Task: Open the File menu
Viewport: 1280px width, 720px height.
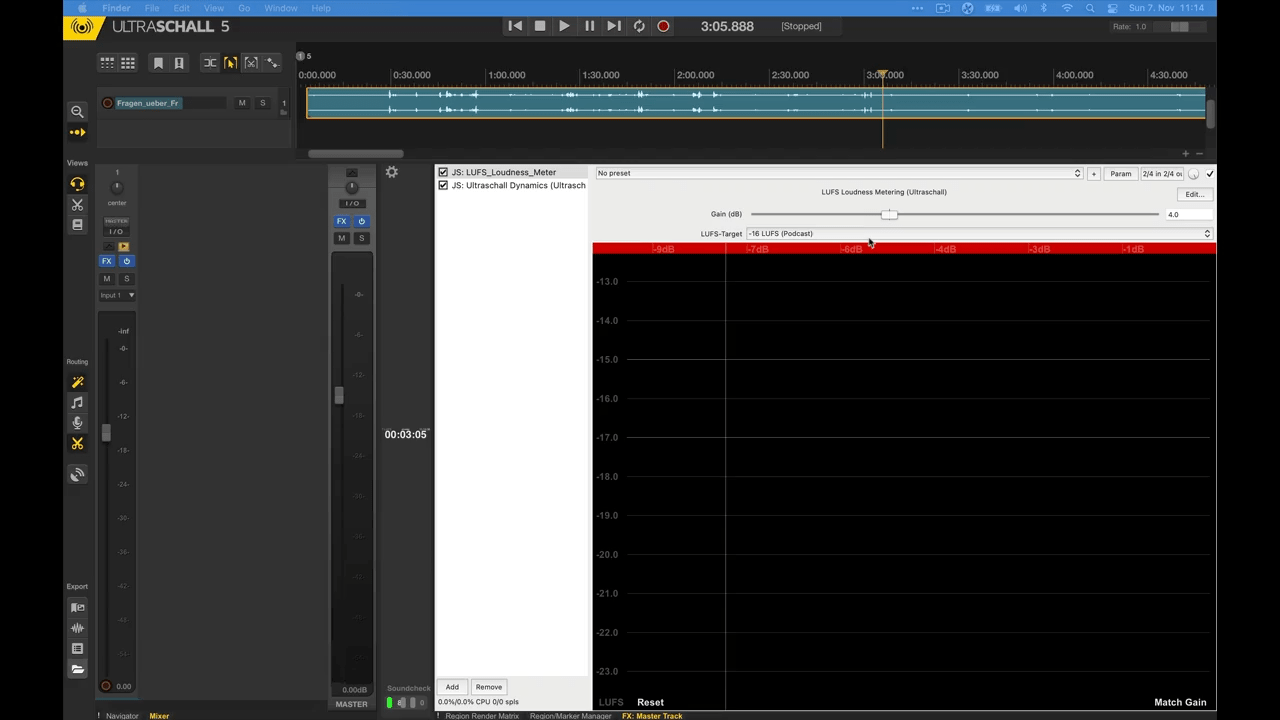Action: tap(152, 8)
